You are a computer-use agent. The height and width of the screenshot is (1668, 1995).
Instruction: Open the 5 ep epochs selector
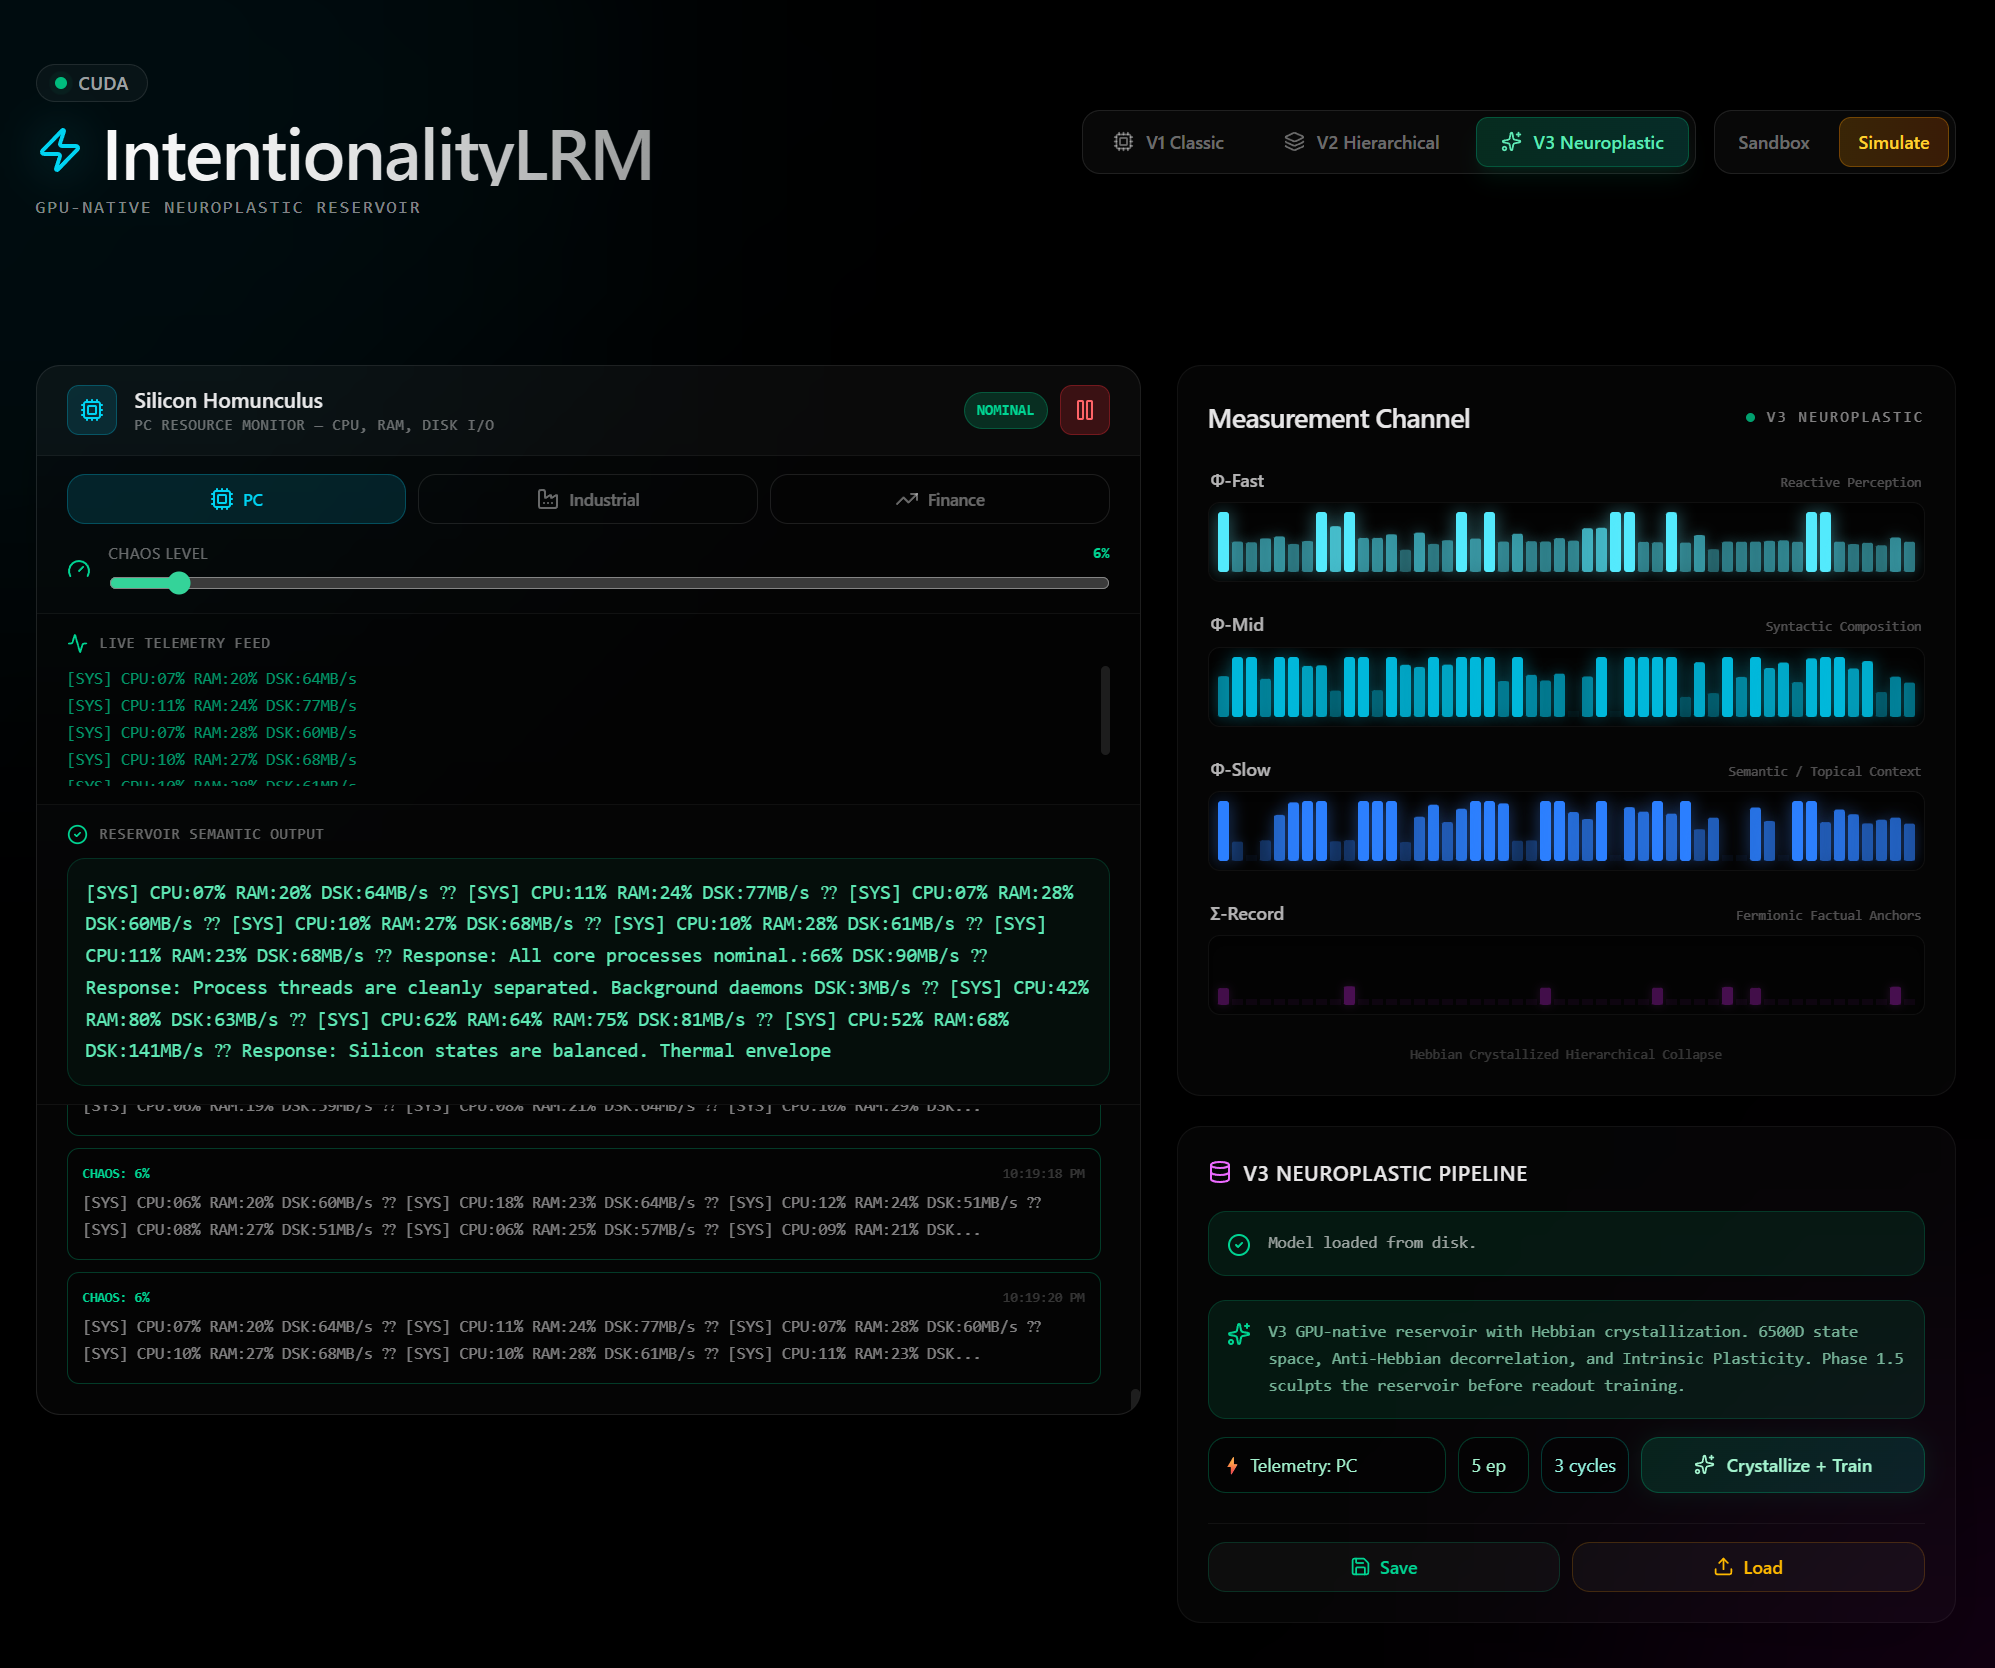tap(1492, 1465)
